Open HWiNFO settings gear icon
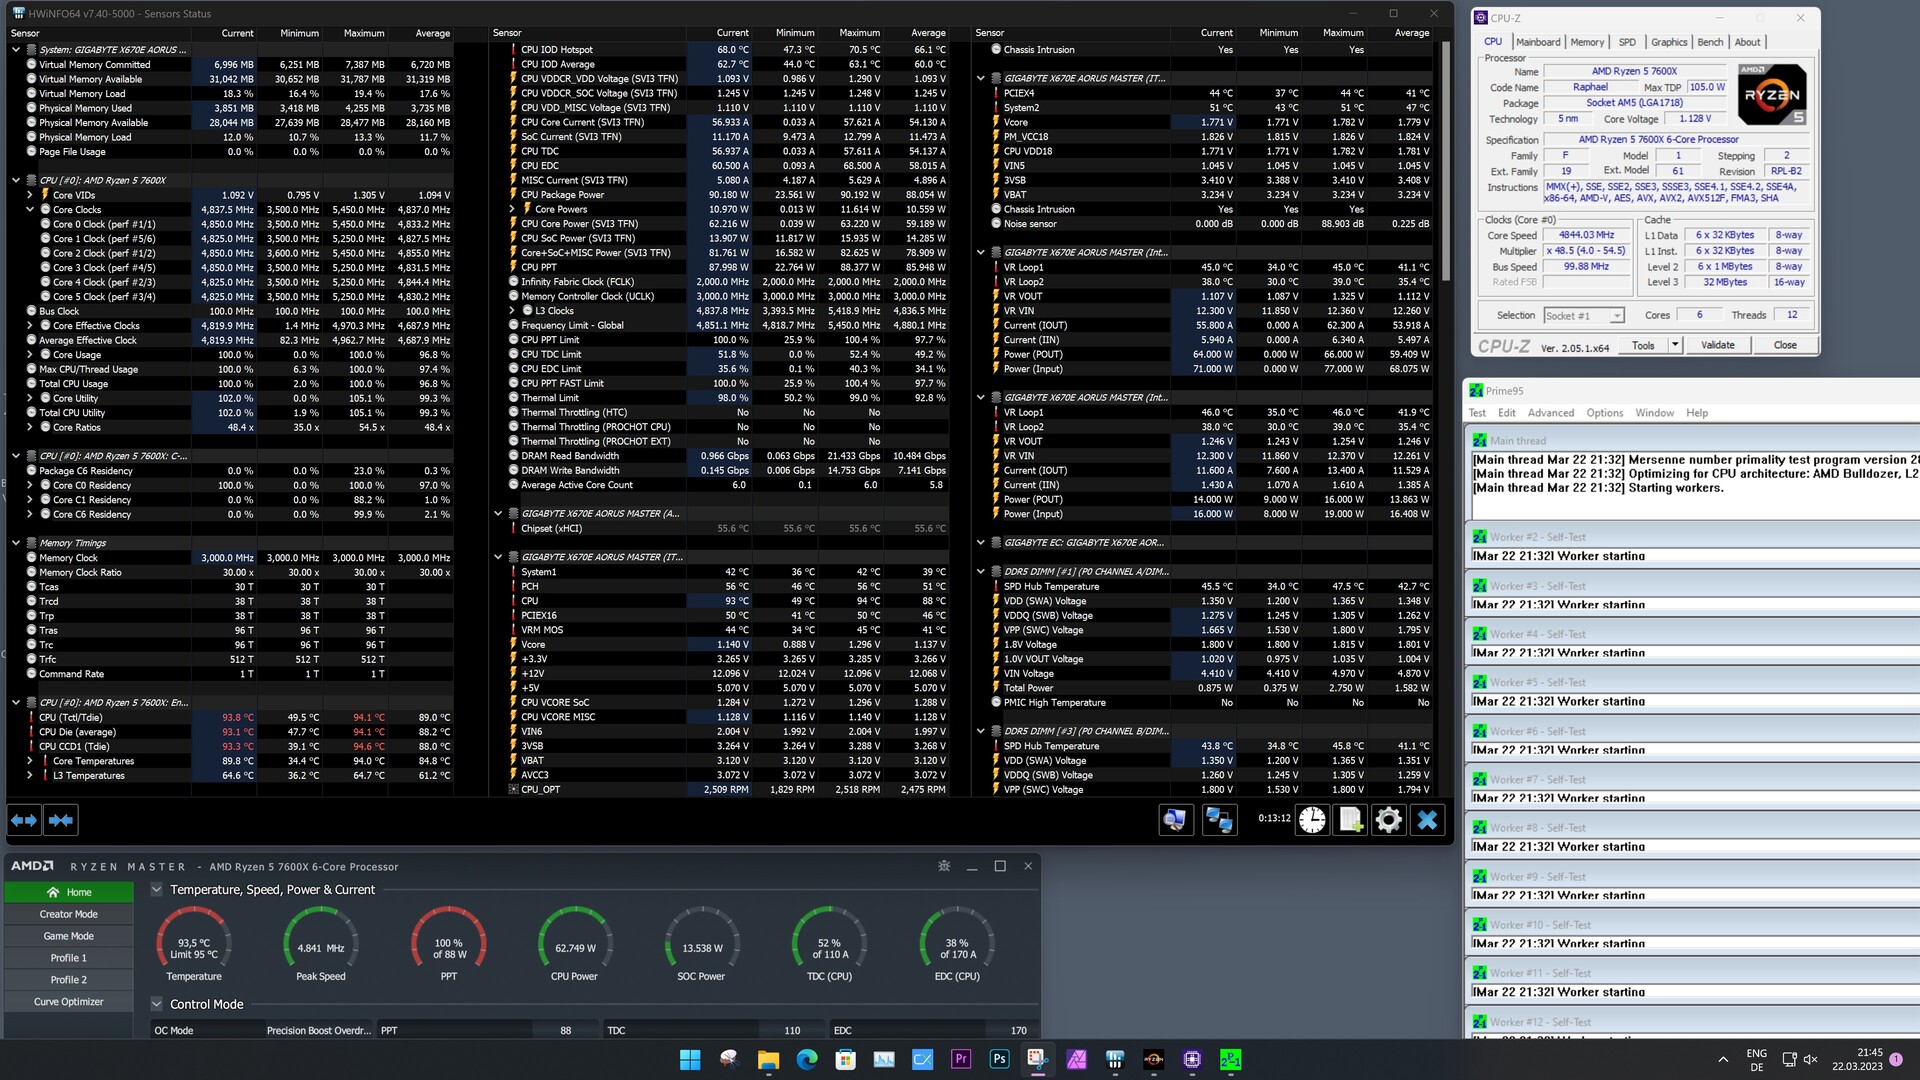This screenshot has height=1080, width=1920. coord(1388,820)
